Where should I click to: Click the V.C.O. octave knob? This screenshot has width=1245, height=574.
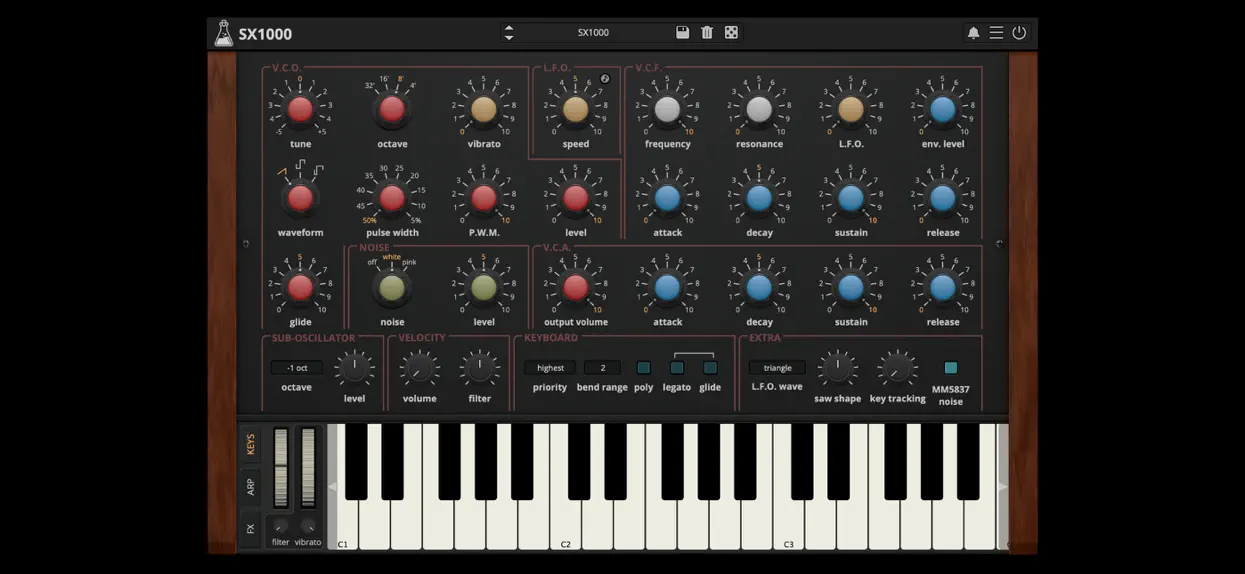(x=392, y=109)
